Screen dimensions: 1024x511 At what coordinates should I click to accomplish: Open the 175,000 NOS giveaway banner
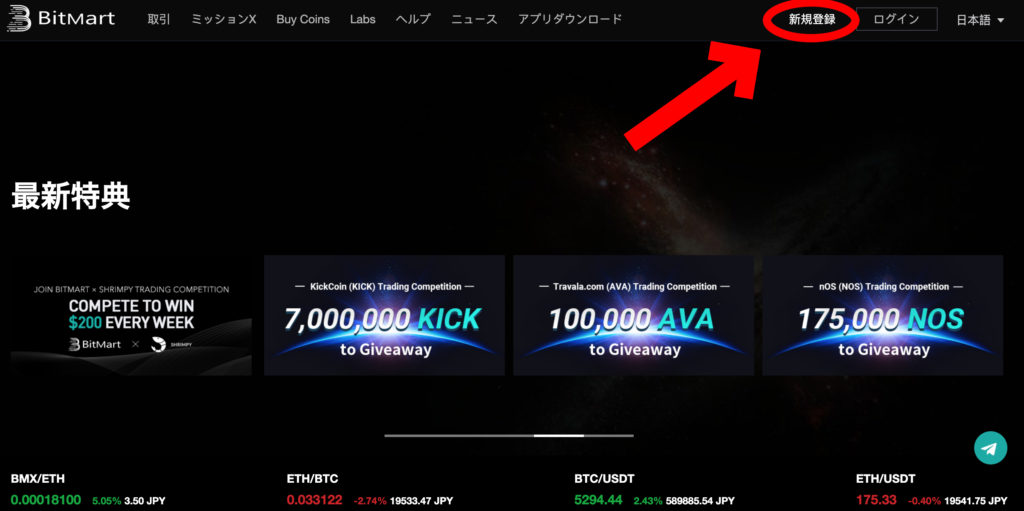pos(883,315)
